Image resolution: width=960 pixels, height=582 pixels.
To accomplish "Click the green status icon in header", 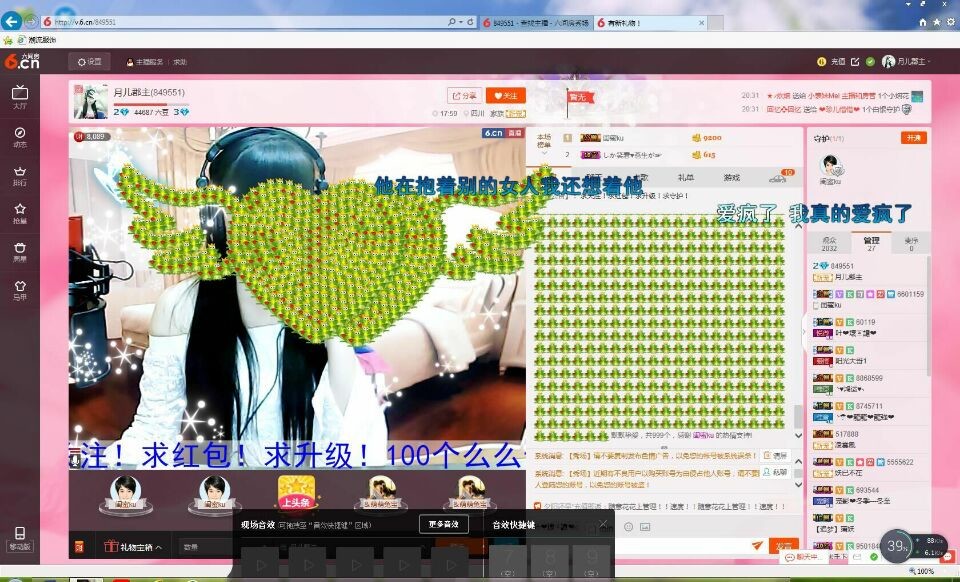I will point(870,61).
